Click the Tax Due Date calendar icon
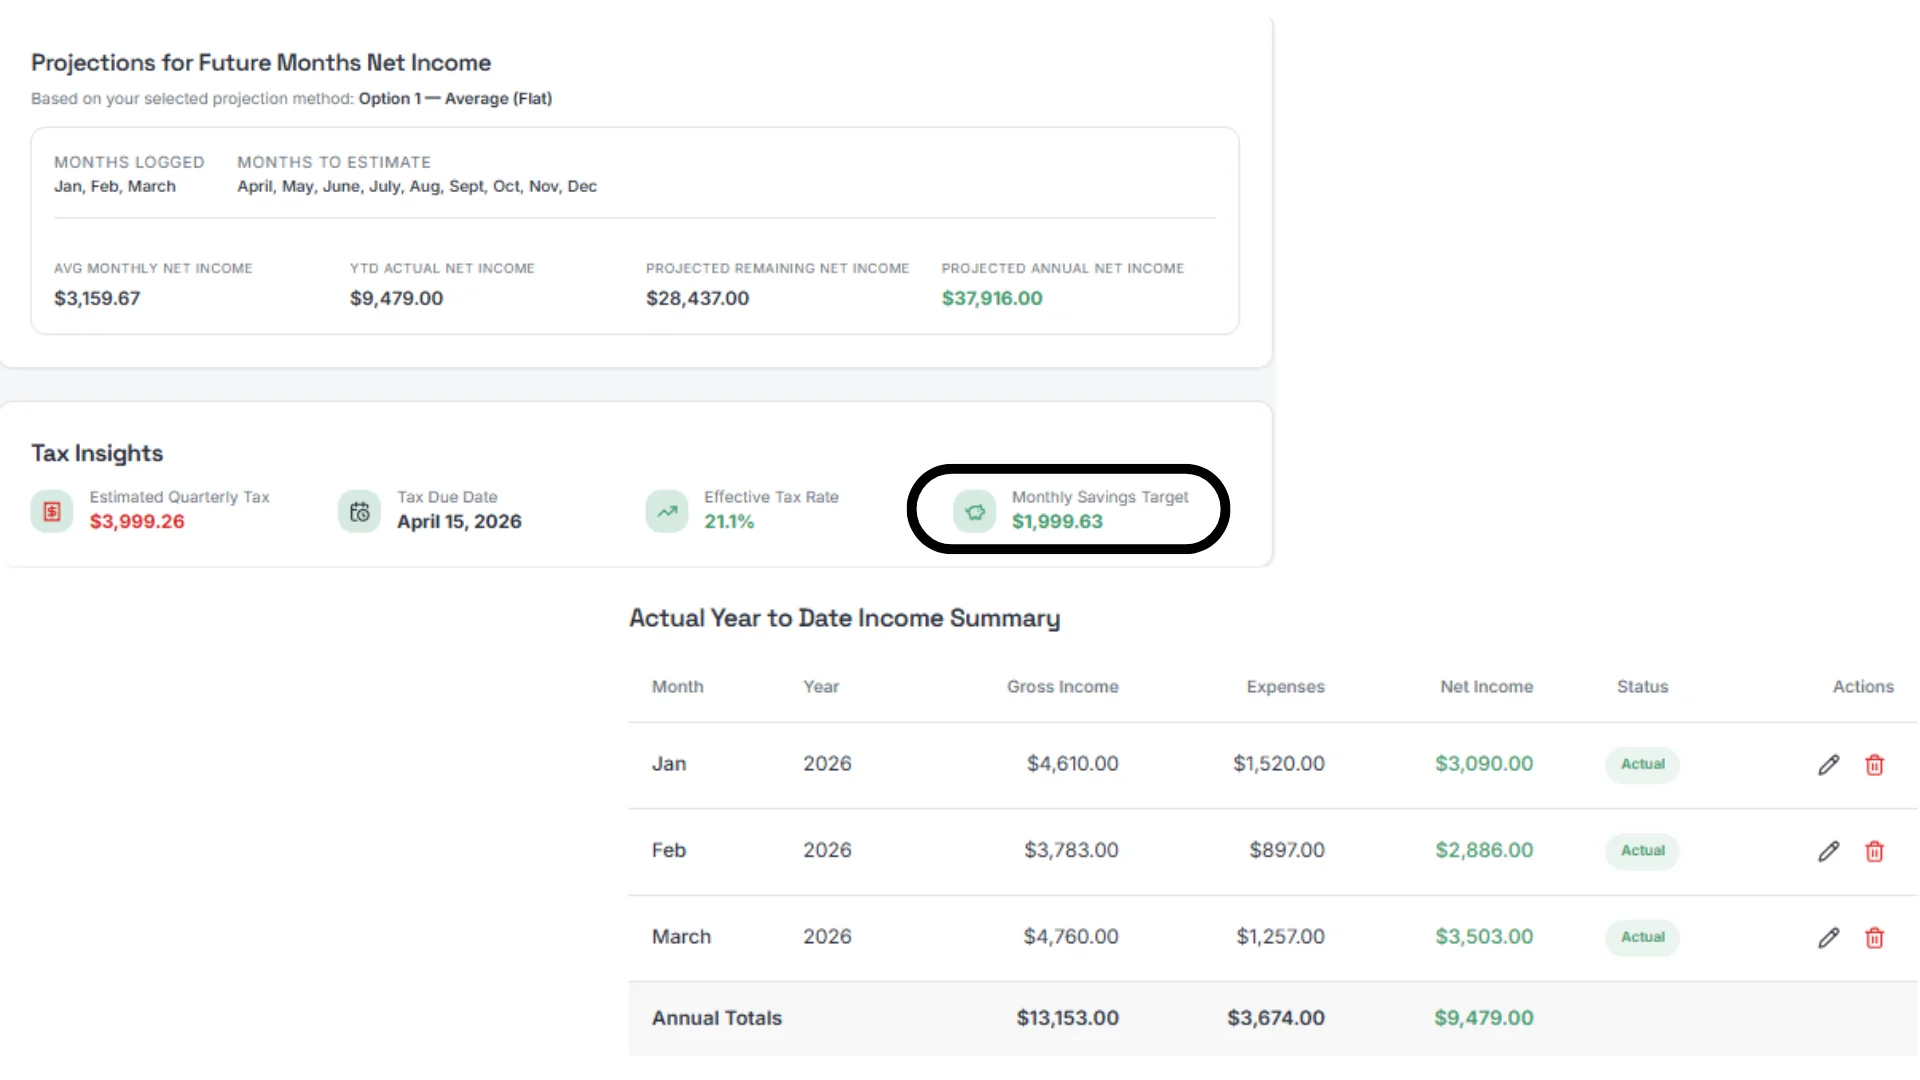1920x1080 pixels. click(359, 511)
